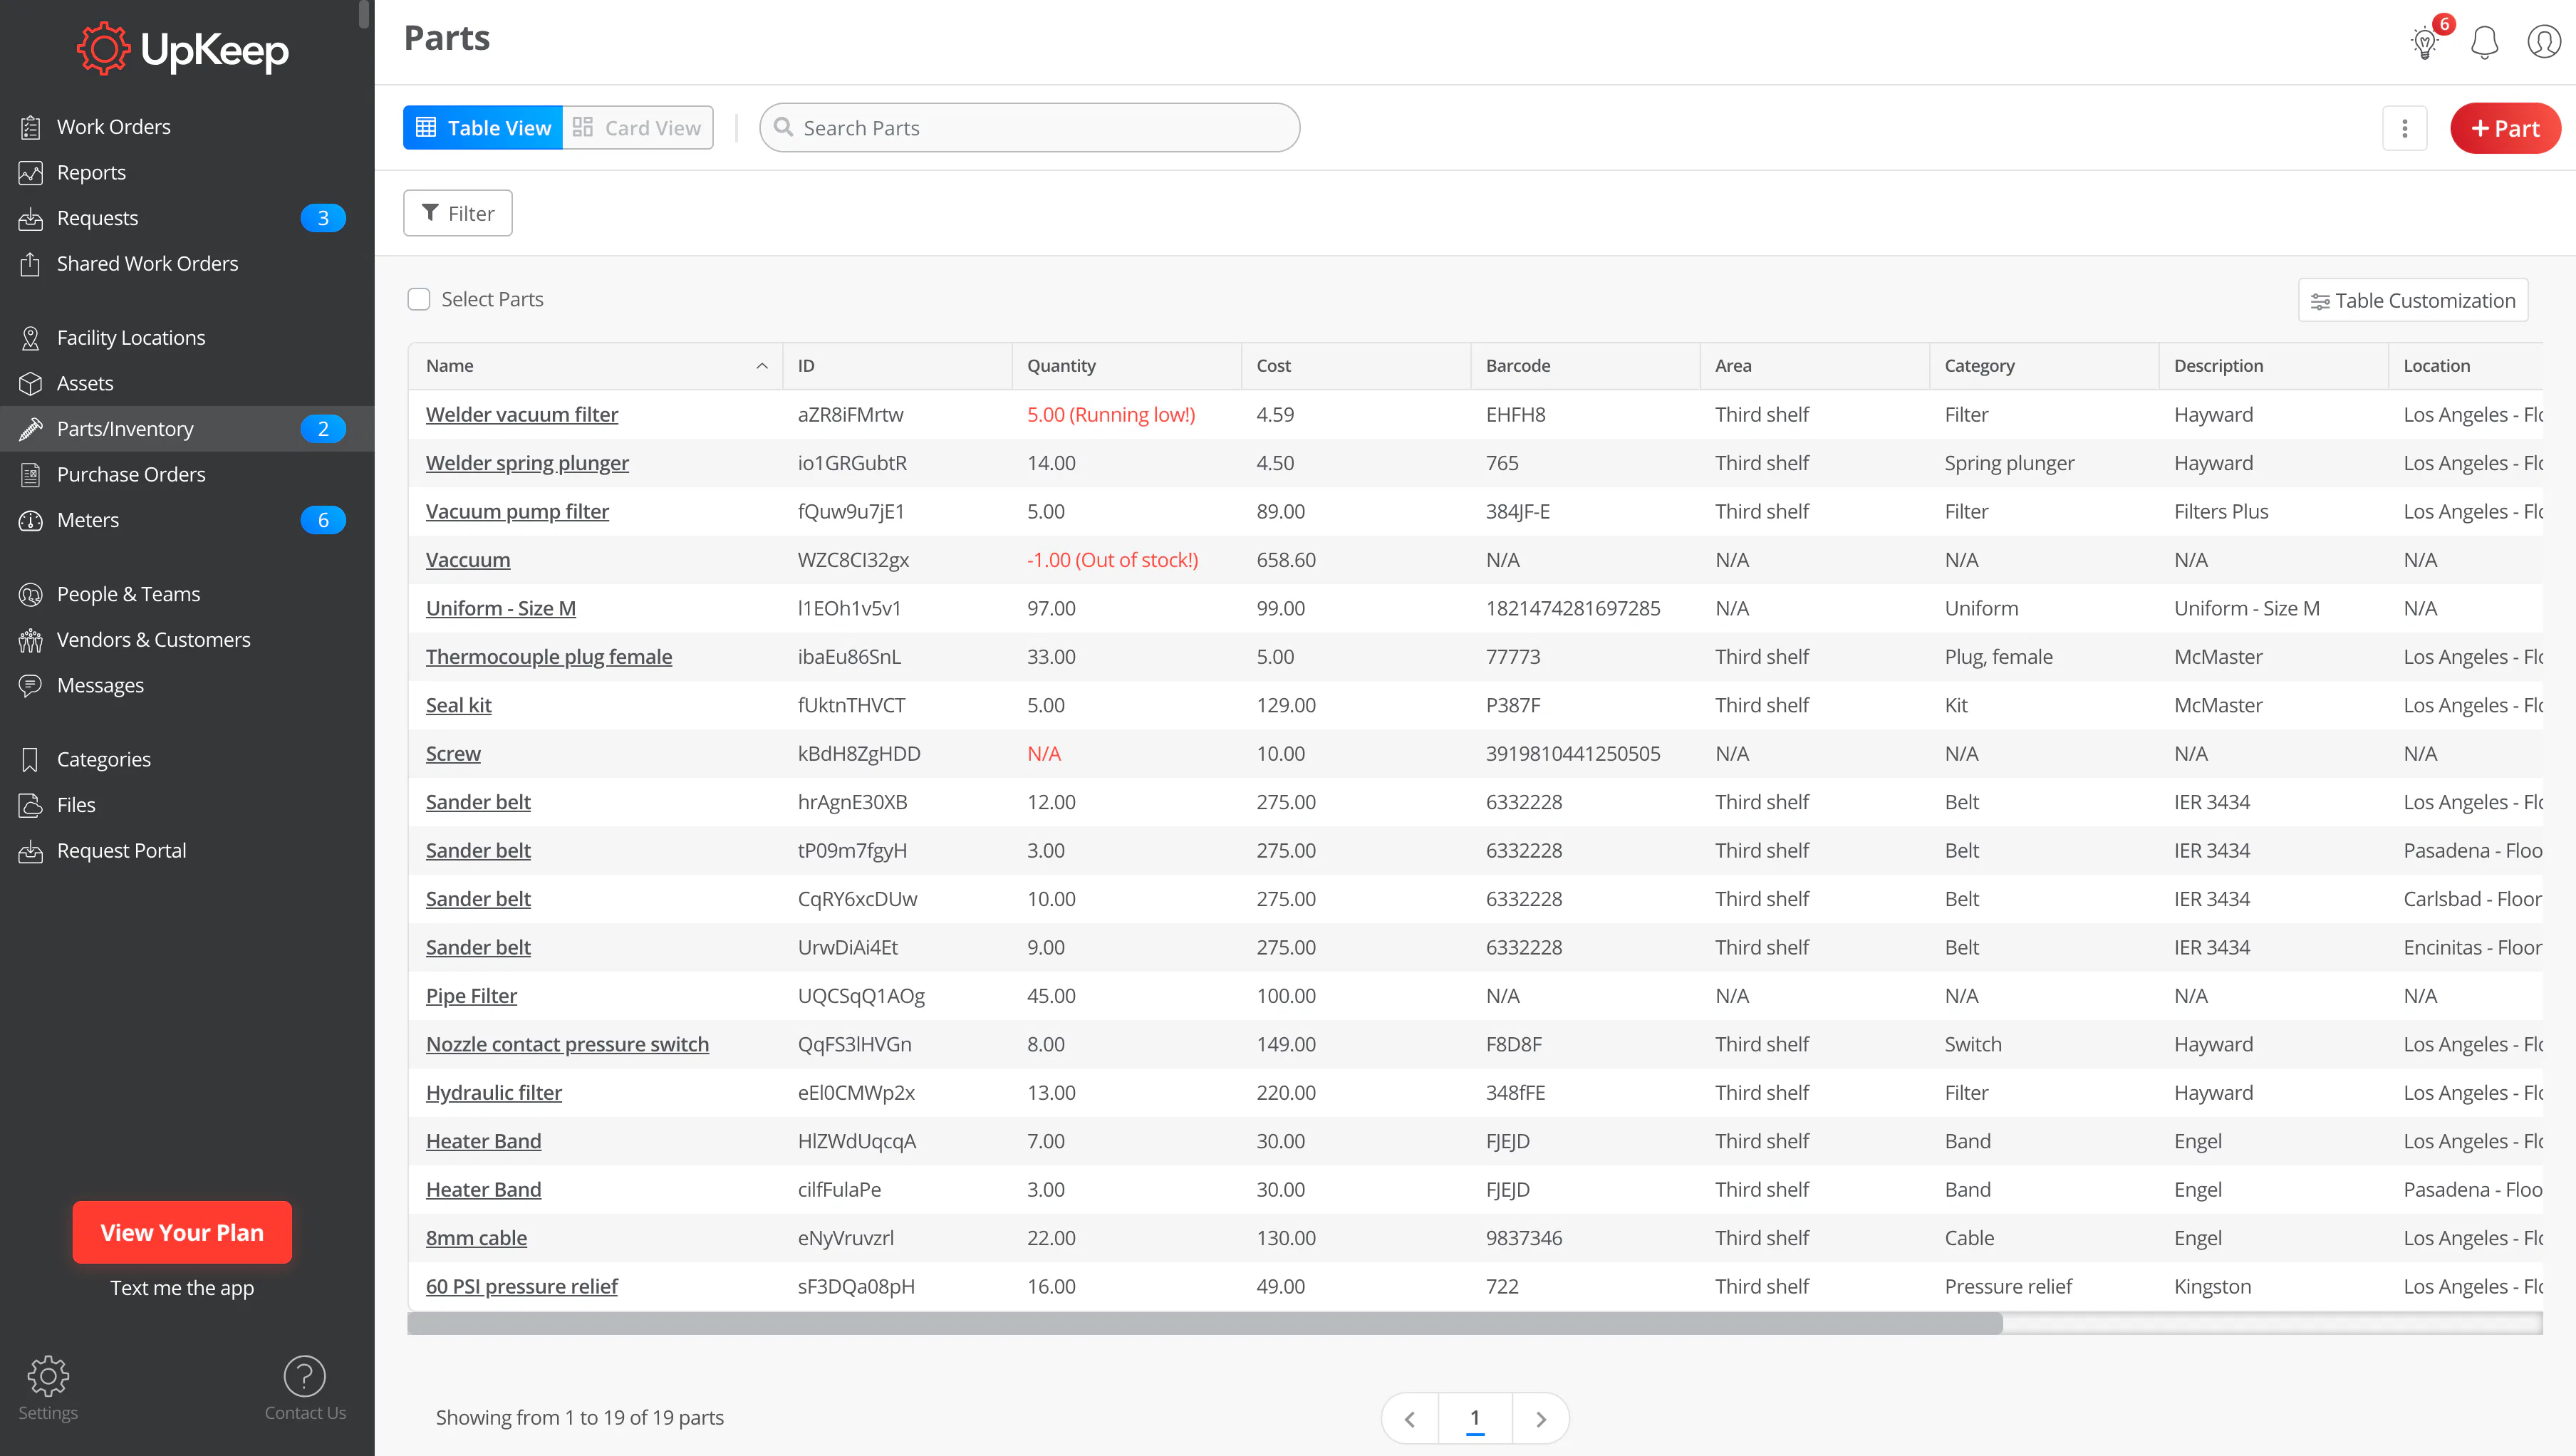Click Purchase Orders document icon
This screenshot has height=1456, width=2576.
click(31, 474)
